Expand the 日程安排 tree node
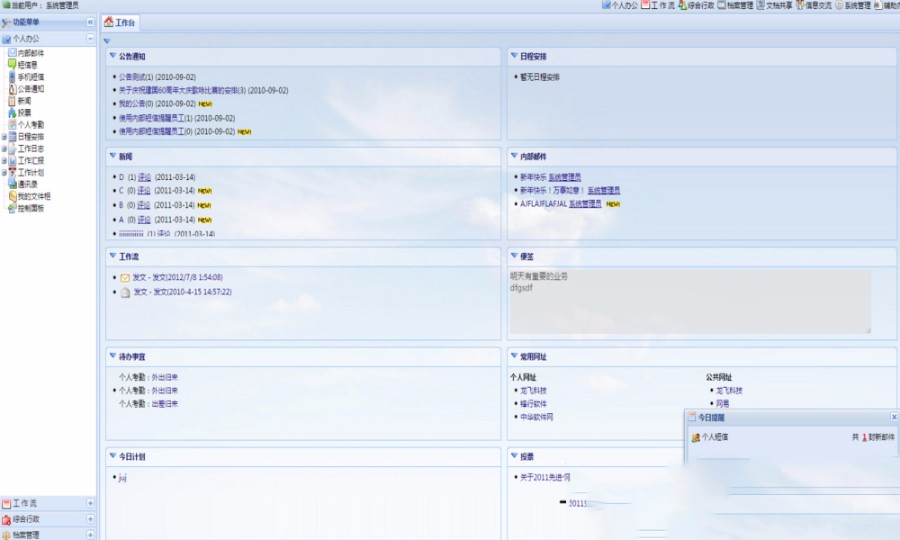The width and height of the screenshot is (900, 540). (4, 136)
